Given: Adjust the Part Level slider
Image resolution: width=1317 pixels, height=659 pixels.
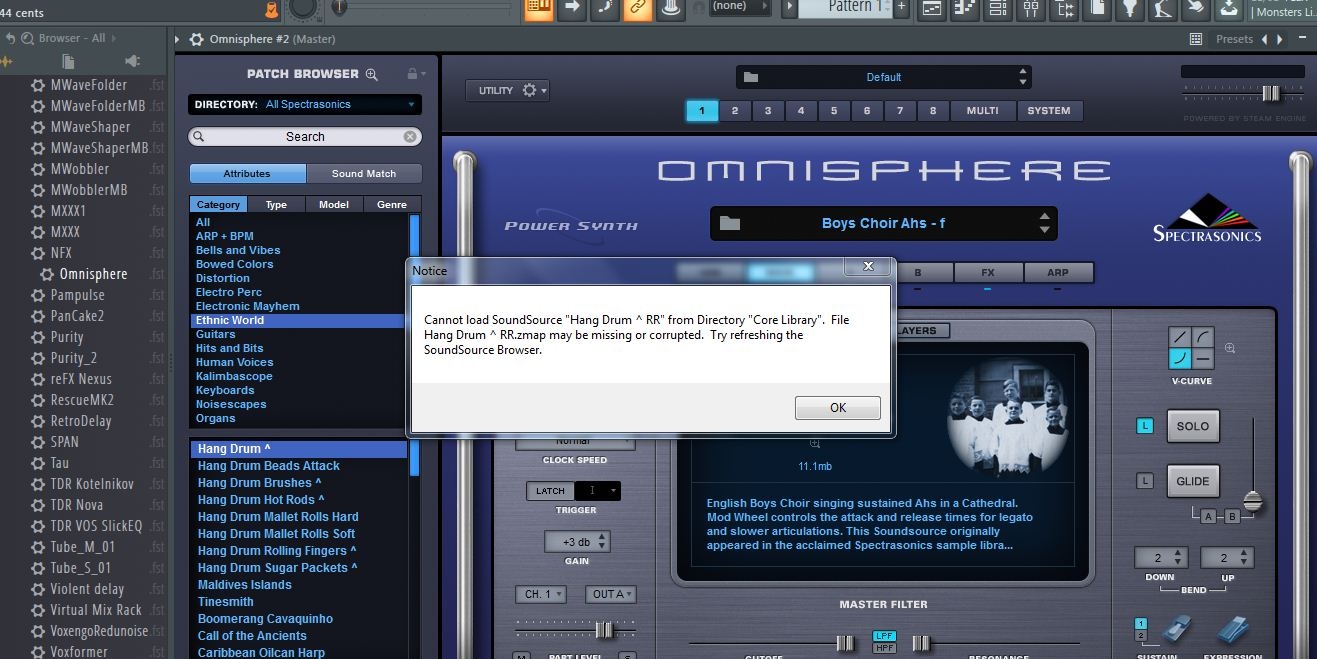Looking at the screenshot, I should 603,630.
